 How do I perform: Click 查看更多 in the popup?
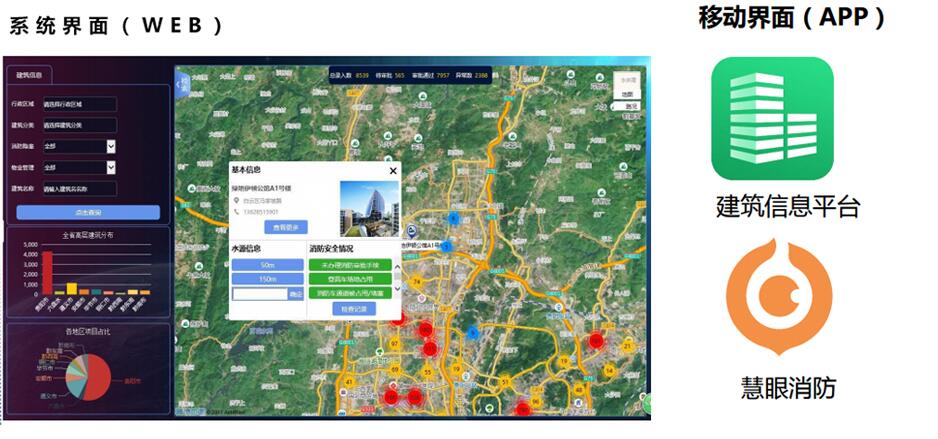pos(286,227)
